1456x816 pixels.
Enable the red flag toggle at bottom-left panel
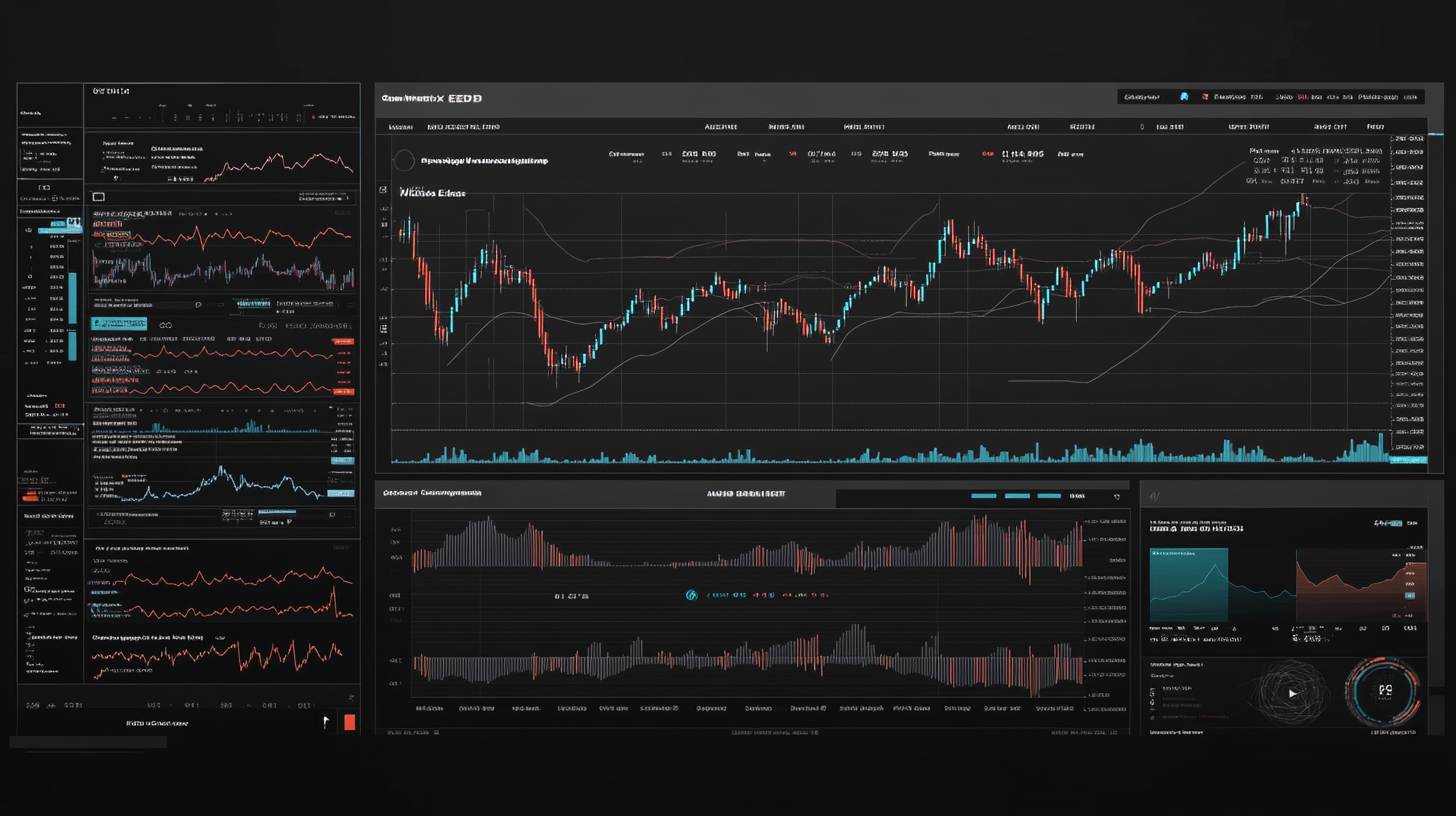(x=349, y=721)
